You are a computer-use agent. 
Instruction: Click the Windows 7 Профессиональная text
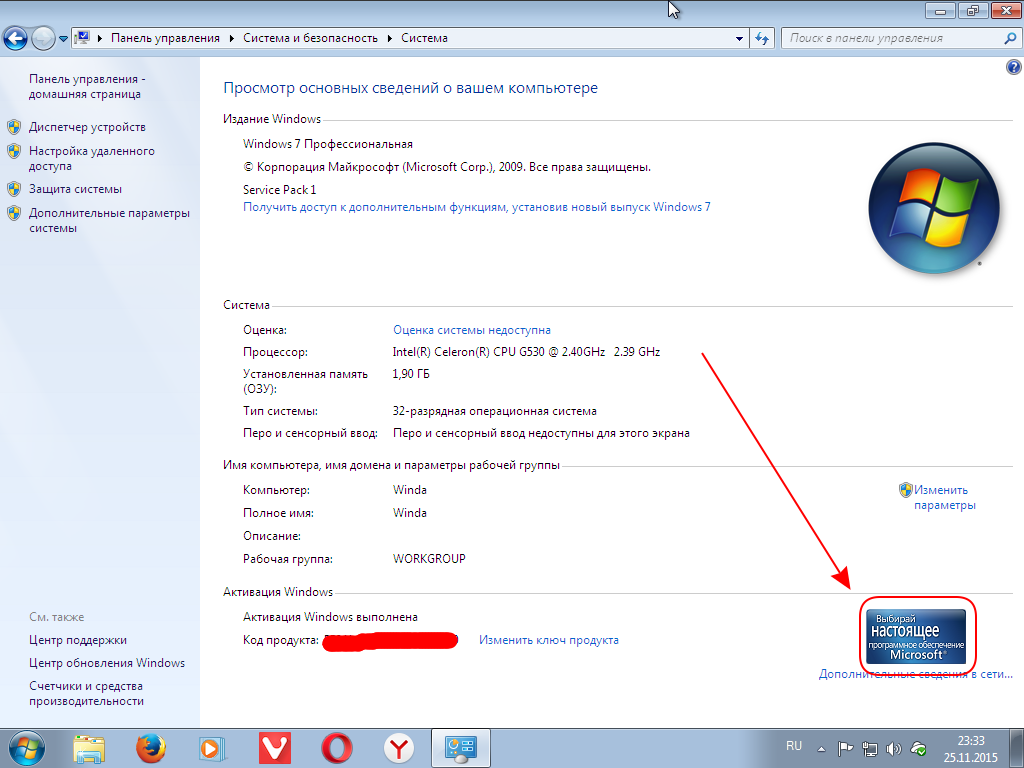click(327, 144)
